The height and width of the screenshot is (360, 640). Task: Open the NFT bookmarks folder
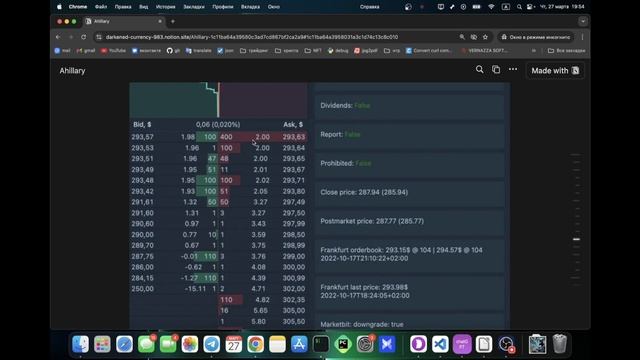tap(313, 51)
